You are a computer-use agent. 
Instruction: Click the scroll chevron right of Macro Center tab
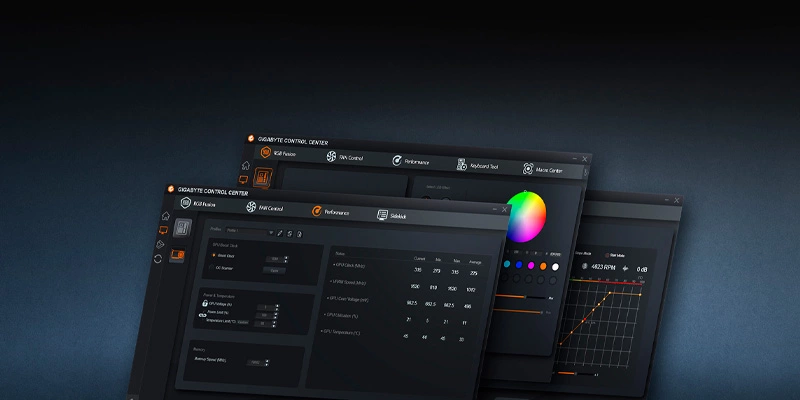tap(586, 172)
